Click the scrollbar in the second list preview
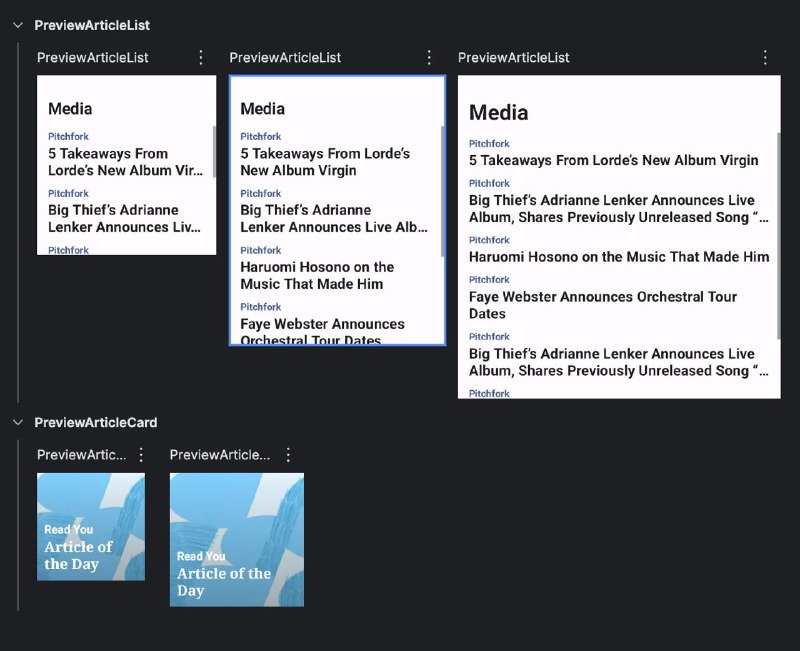 coord(442,191)
